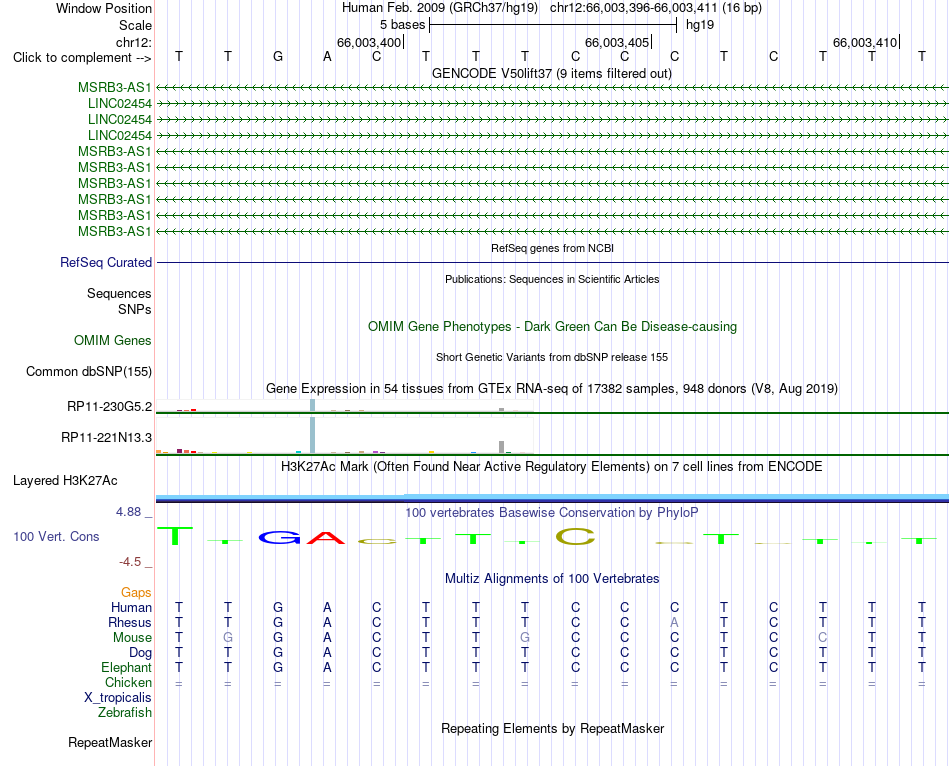Click the RP11-221N13.3 gene label

tap(107, 438)
